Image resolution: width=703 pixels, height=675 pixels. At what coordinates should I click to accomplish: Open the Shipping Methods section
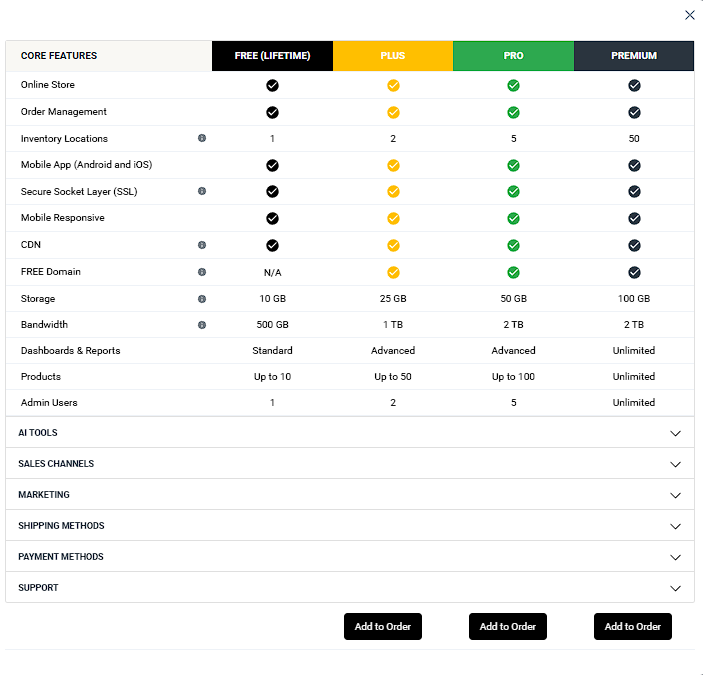(675, 526)
